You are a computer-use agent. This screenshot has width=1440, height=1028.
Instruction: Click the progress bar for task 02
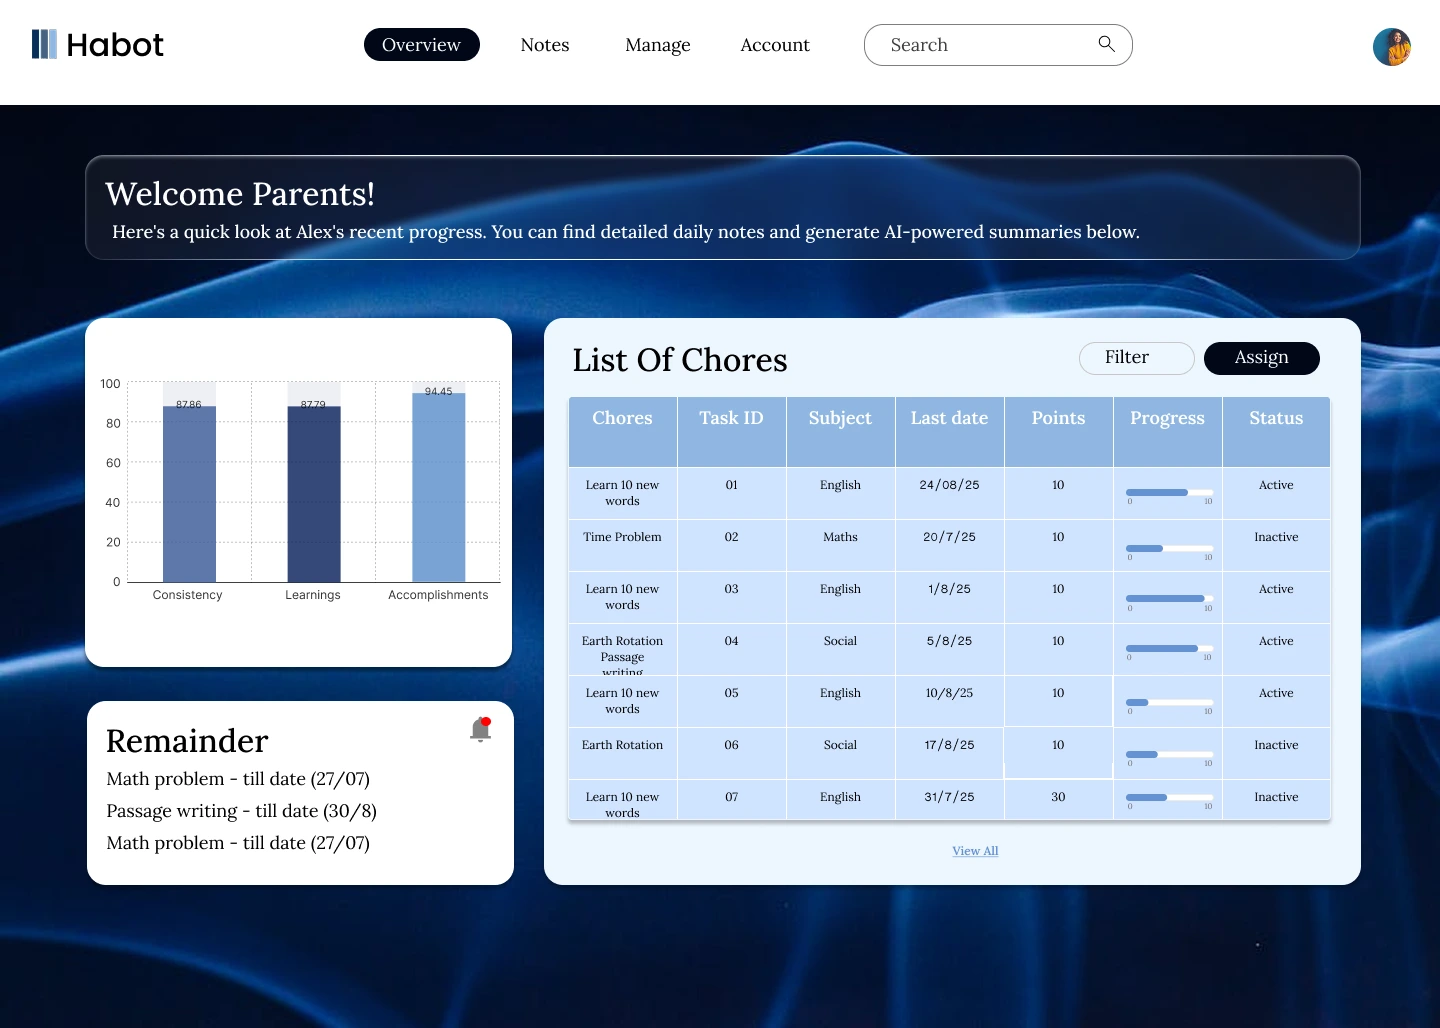click(1169, 549)
